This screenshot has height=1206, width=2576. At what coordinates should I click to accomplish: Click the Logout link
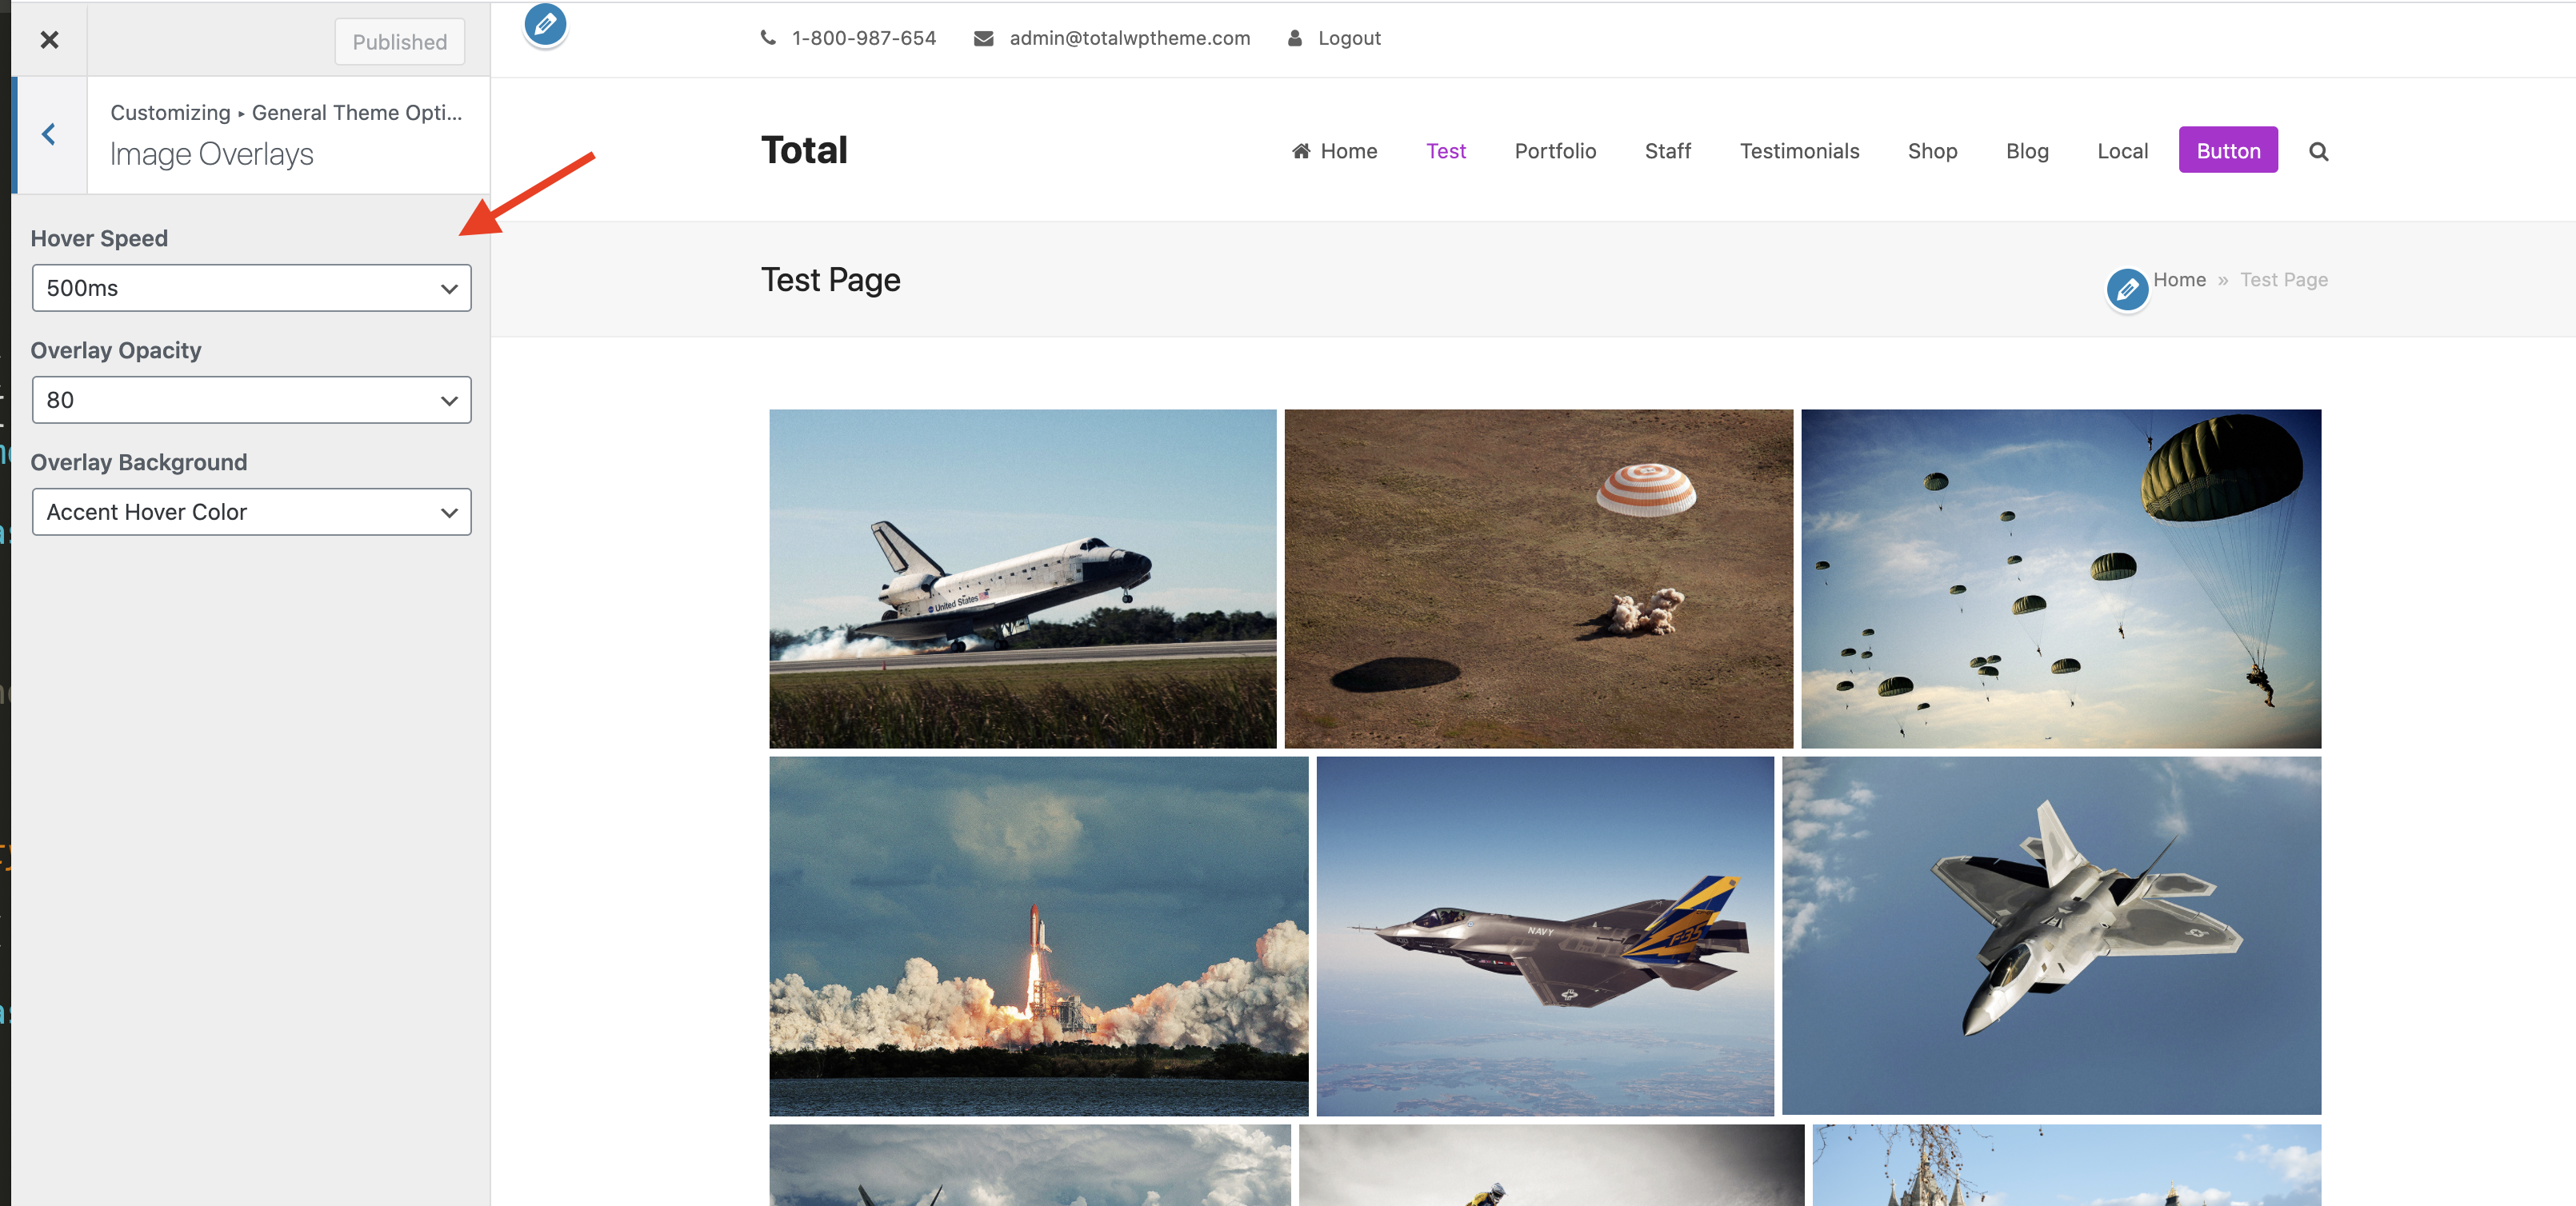1349,38
